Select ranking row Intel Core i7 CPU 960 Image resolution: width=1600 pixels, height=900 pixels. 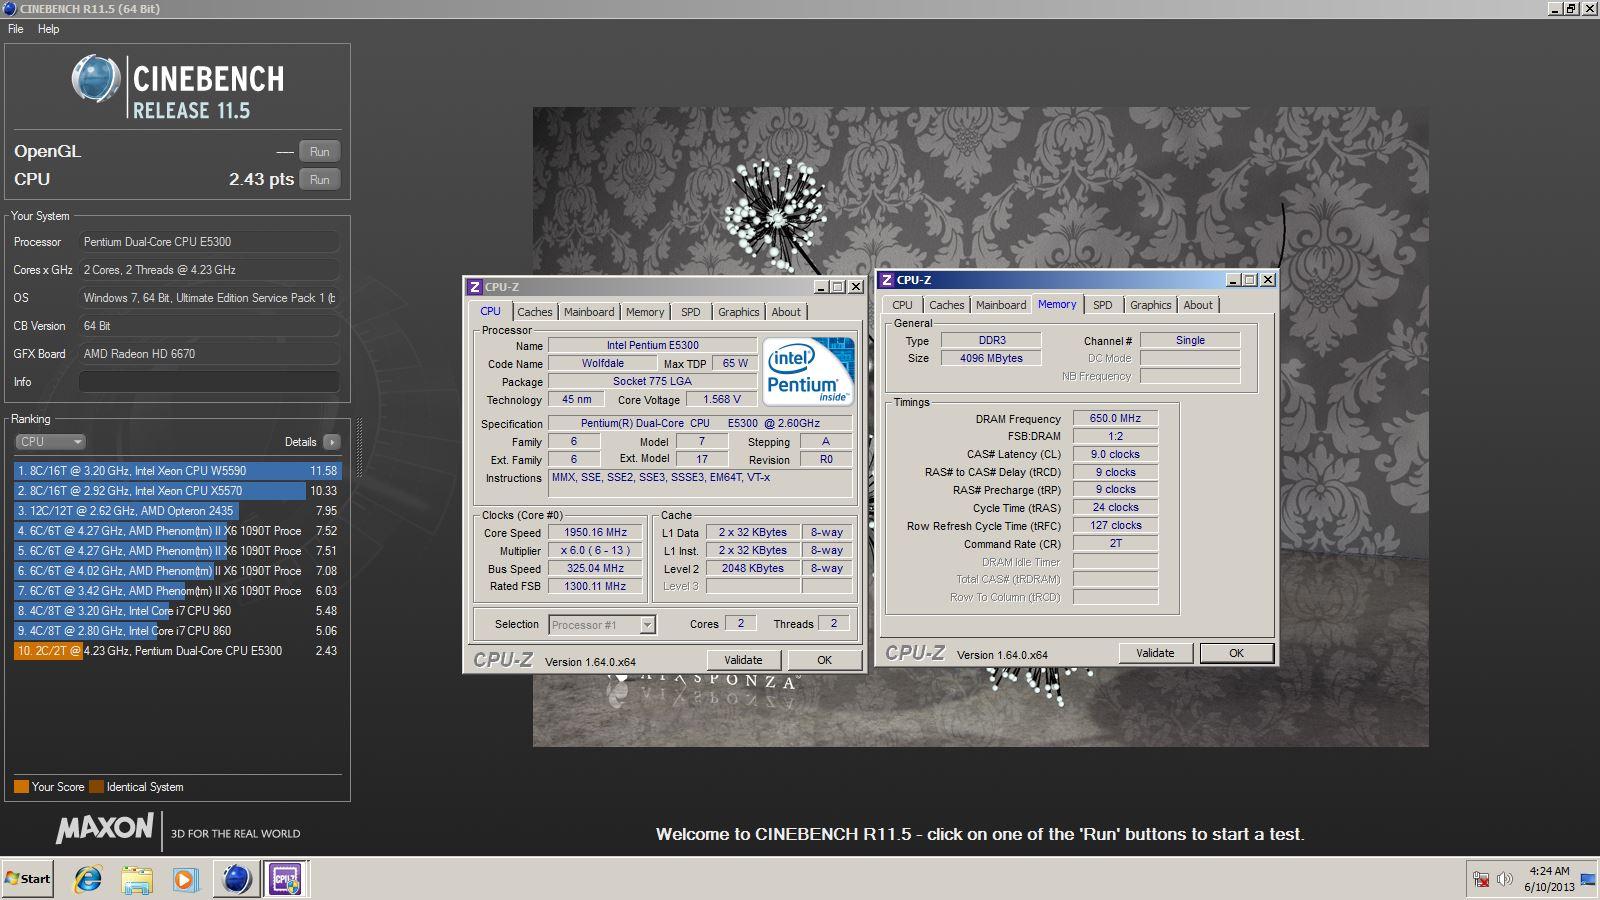pos(178,611)
